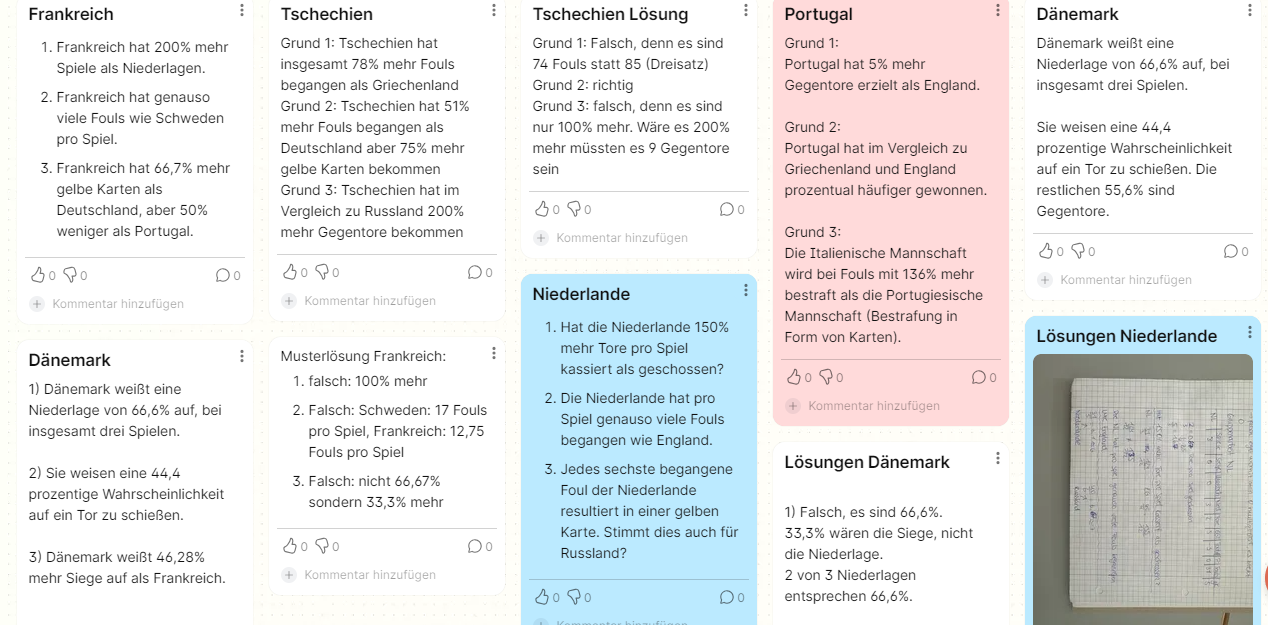Toggle thumbs up on Tschechien Lösung card
Image resolution: width=1268 pixels, height=625 pixels.
[x=542, y=209]
